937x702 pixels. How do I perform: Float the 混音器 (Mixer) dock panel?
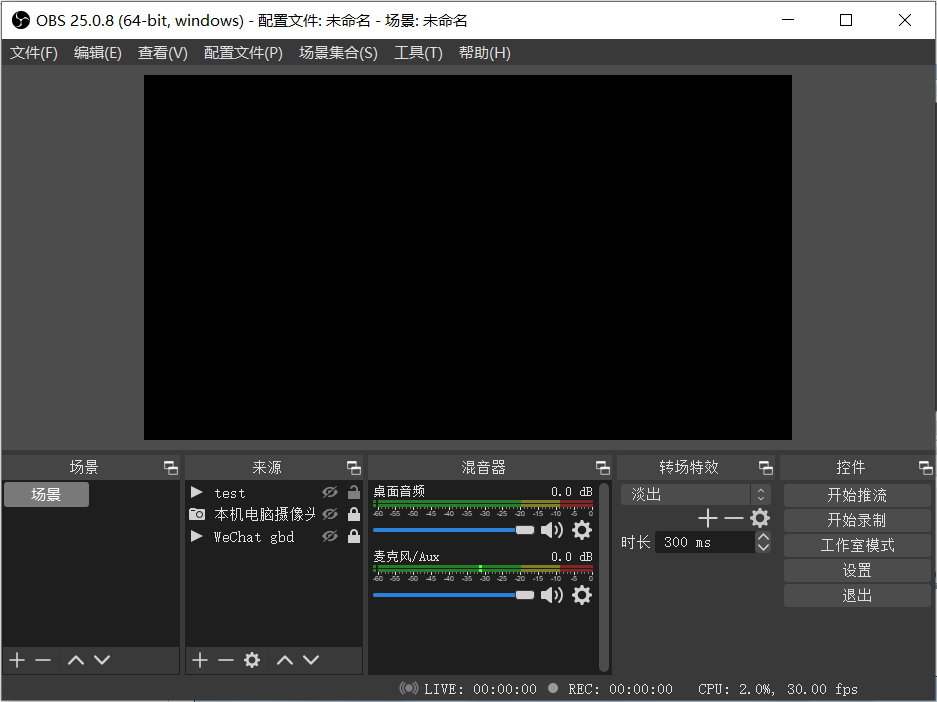click(603, 468)
